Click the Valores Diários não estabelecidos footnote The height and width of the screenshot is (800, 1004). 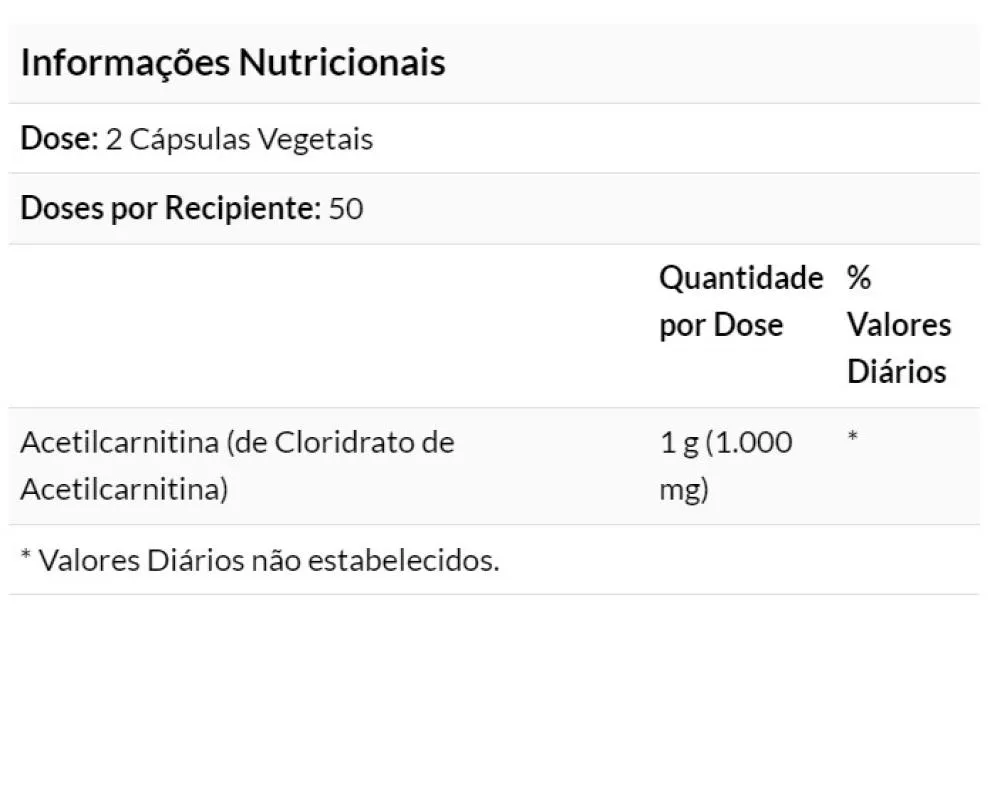click(x=260, y=560)
